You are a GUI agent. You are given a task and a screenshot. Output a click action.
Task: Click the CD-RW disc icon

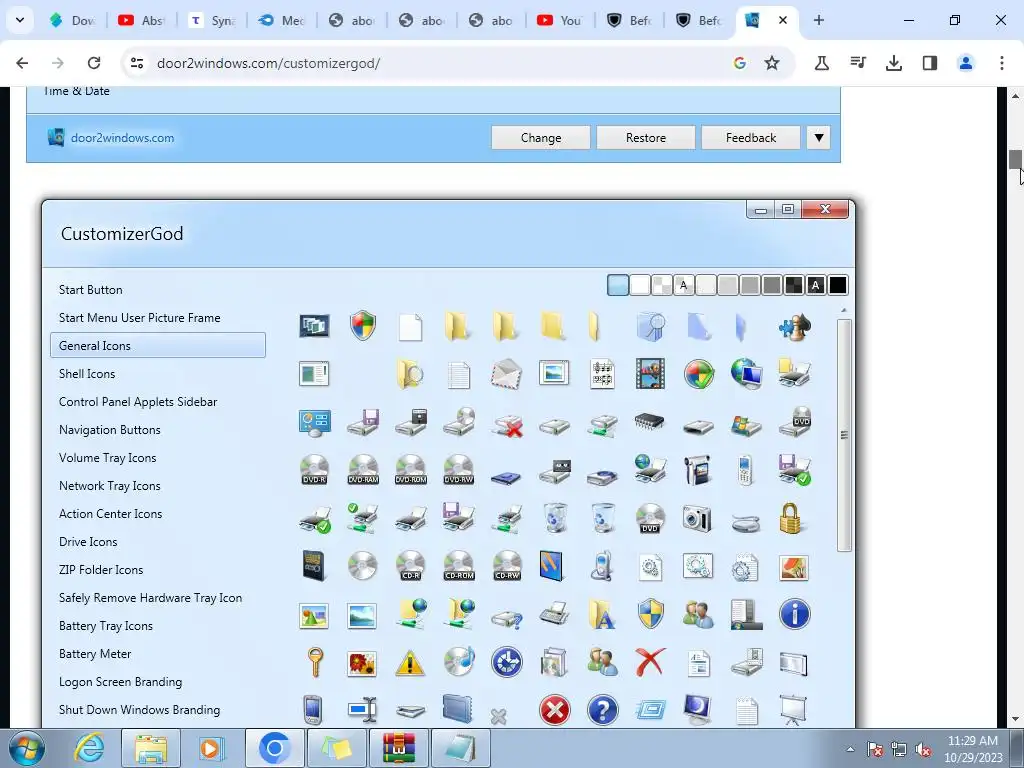tap(507, 566)
